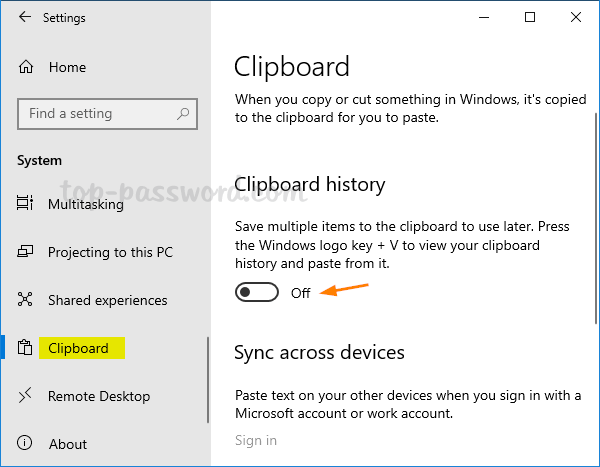The height and width of the screenshot is (467, 600).
Task: Go to Settings Home
Action: 67,67
